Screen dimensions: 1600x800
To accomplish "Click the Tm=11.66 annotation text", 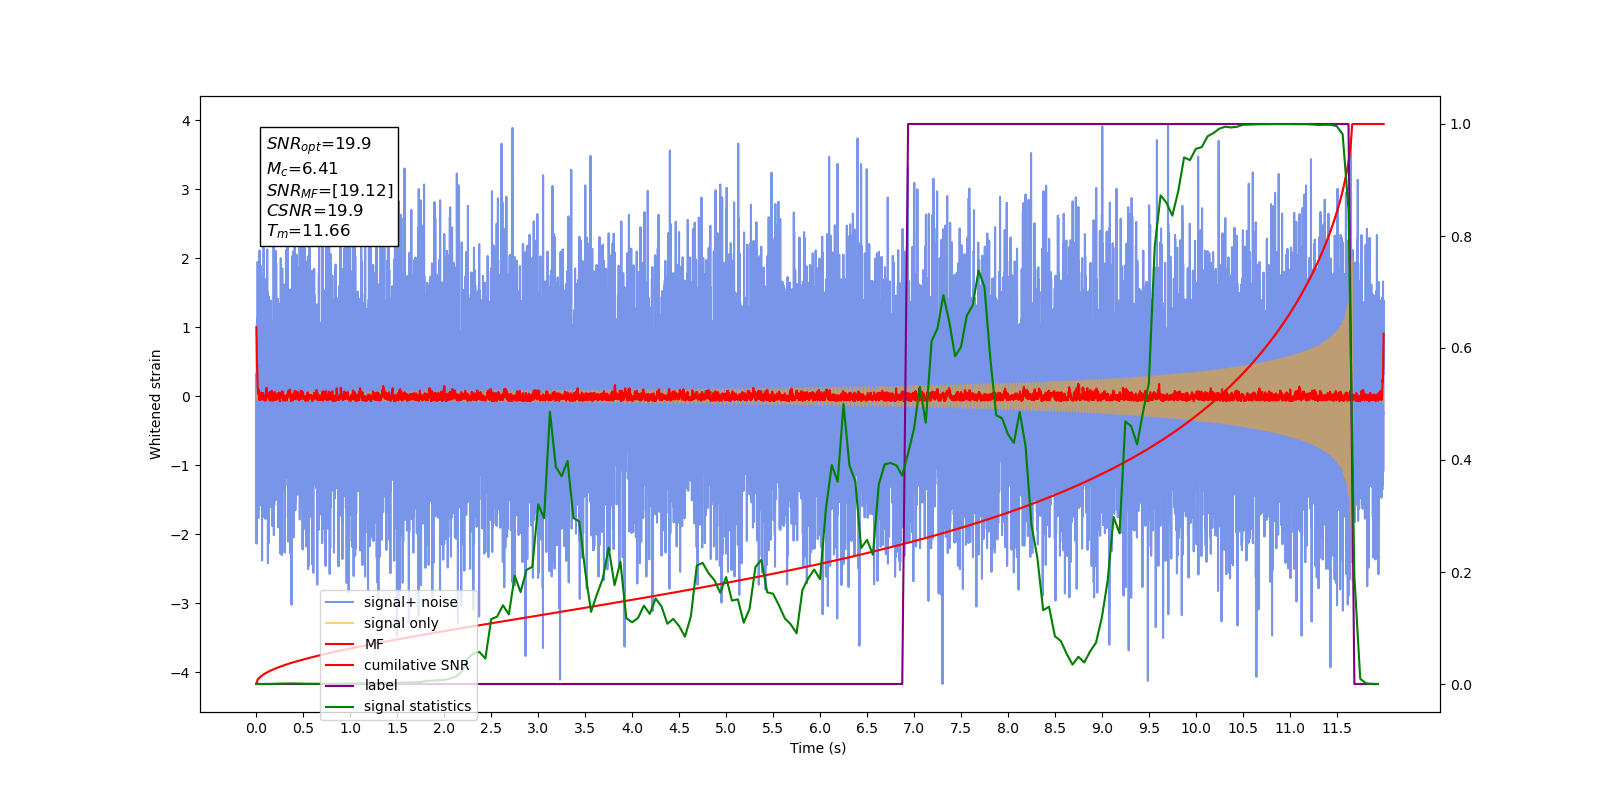I will [308, 231].
